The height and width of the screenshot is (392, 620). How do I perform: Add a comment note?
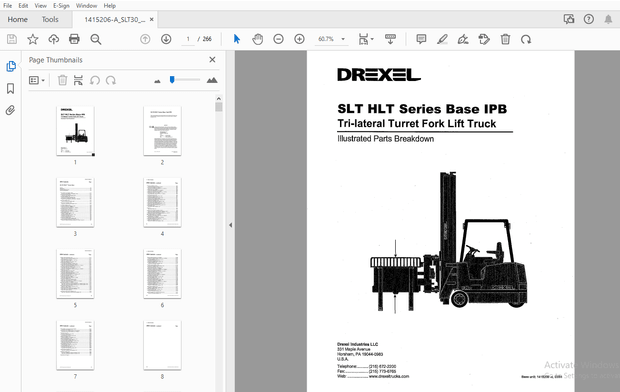point(421,39)
